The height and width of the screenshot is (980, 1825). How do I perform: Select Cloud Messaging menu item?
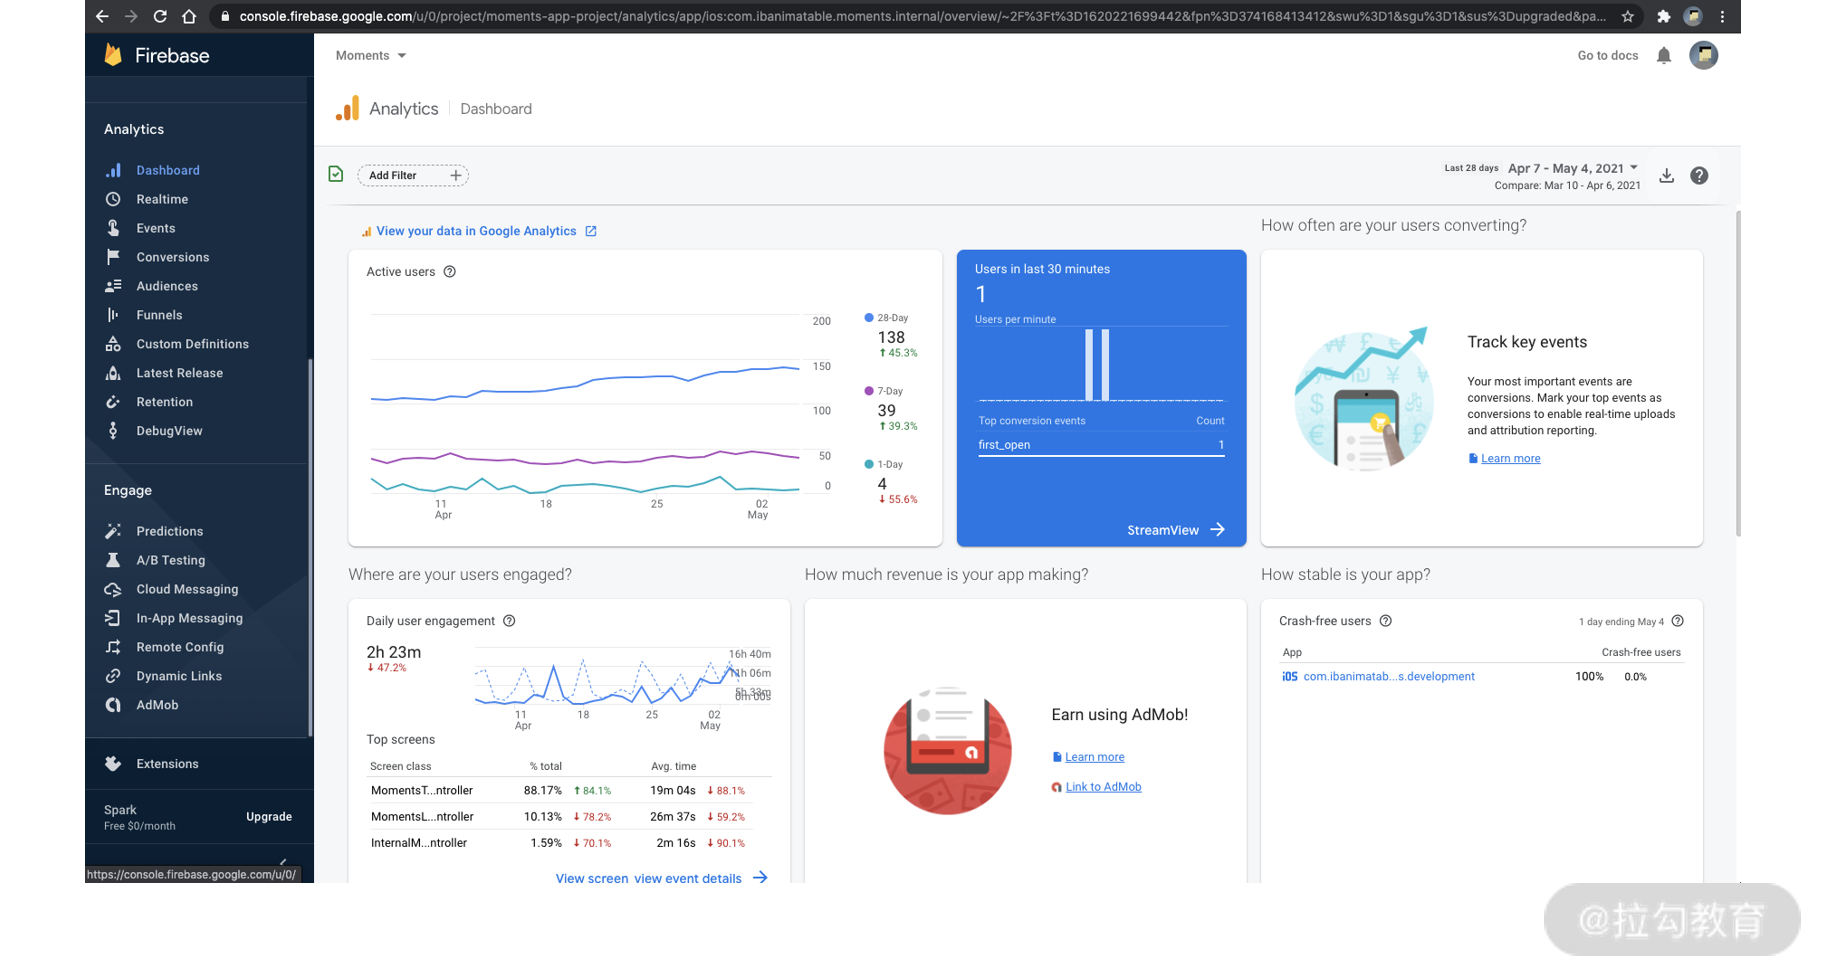pyautogui.click(x=187, y=589)
